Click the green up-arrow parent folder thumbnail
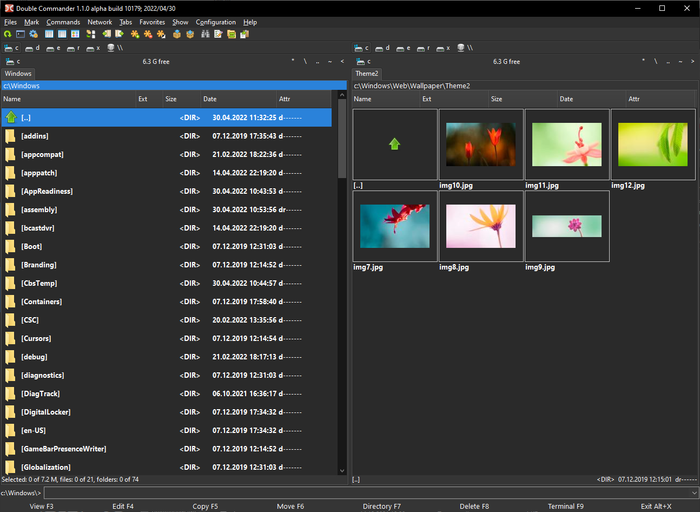This screenshot has height=512, width=700. point(394,144)
